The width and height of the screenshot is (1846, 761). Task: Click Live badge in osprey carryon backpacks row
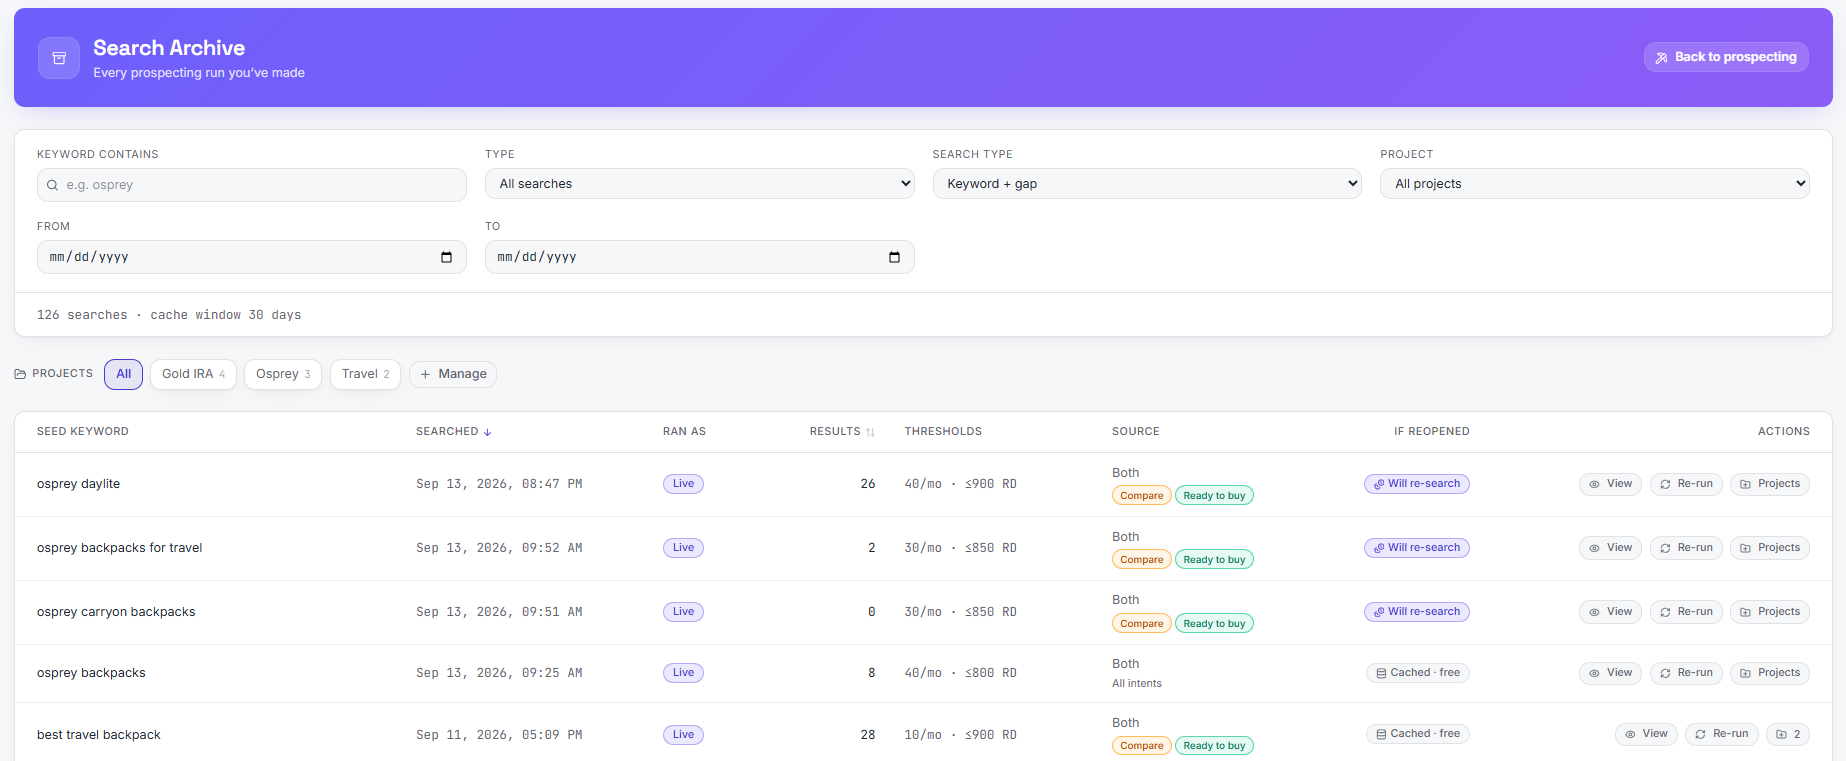point(683,612)
